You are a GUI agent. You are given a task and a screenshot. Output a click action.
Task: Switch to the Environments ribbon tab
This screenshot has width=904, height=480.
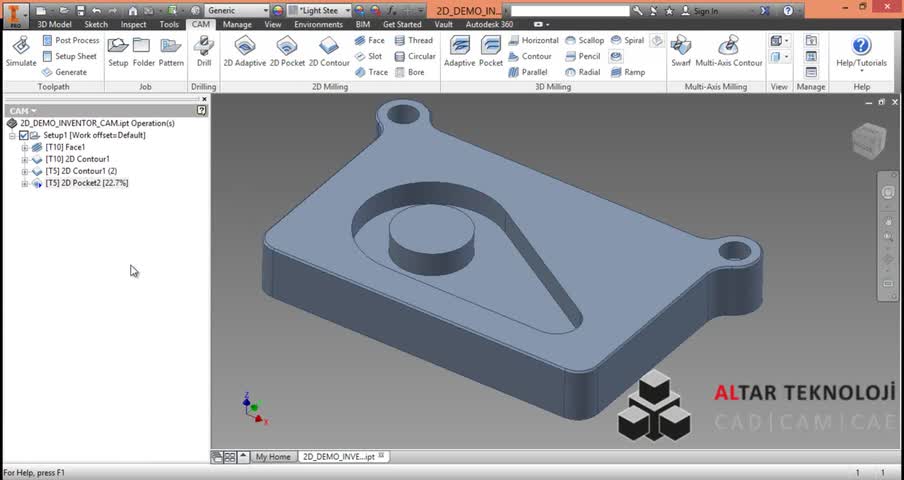(318, 24)
